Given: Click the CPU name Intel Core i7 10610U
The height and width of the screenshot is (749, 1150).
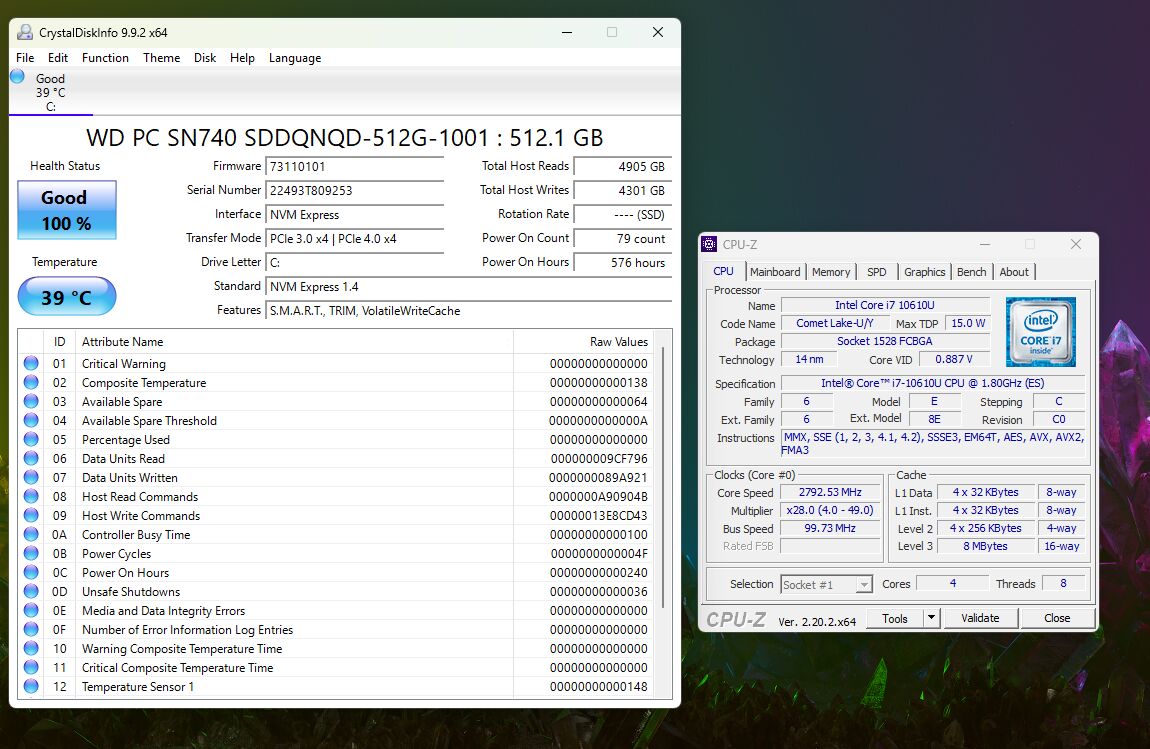Looking at the screenshot, I should click(885, 305).
